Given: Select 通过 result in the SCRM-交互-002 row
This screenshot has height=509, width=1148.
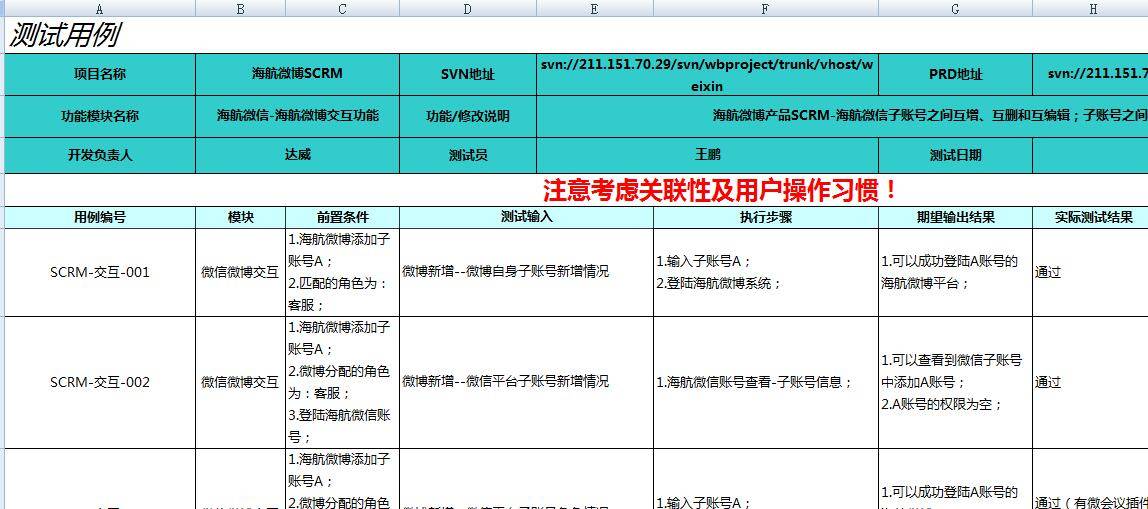Looking at the screenshot, I should click(1090, 382).
